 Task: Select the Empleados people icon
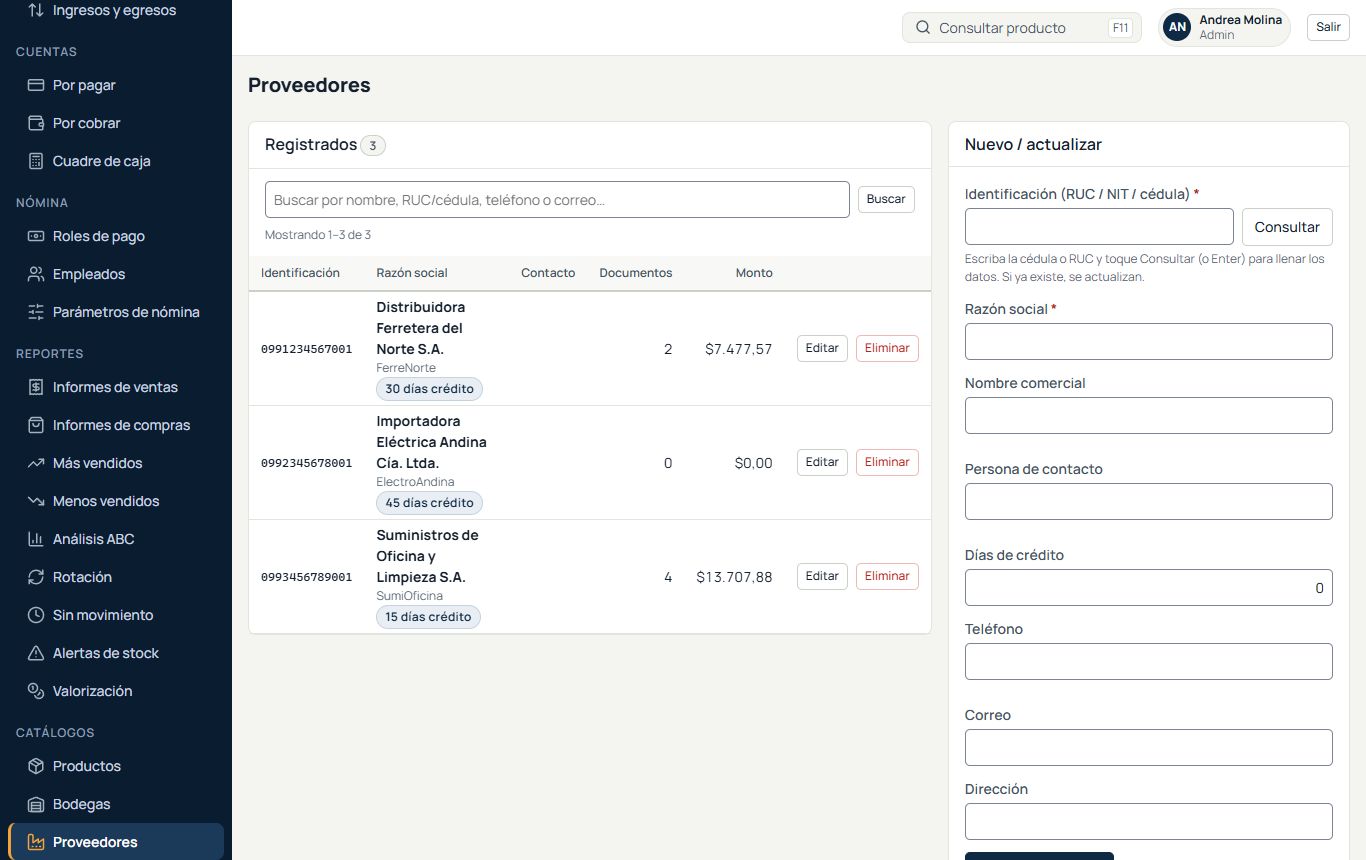pos(36,274)
